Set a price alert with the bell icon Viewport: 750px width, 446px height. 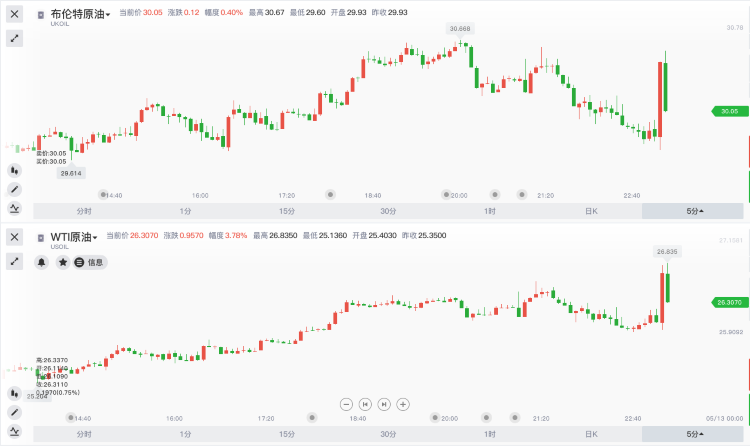click(42, 262)
